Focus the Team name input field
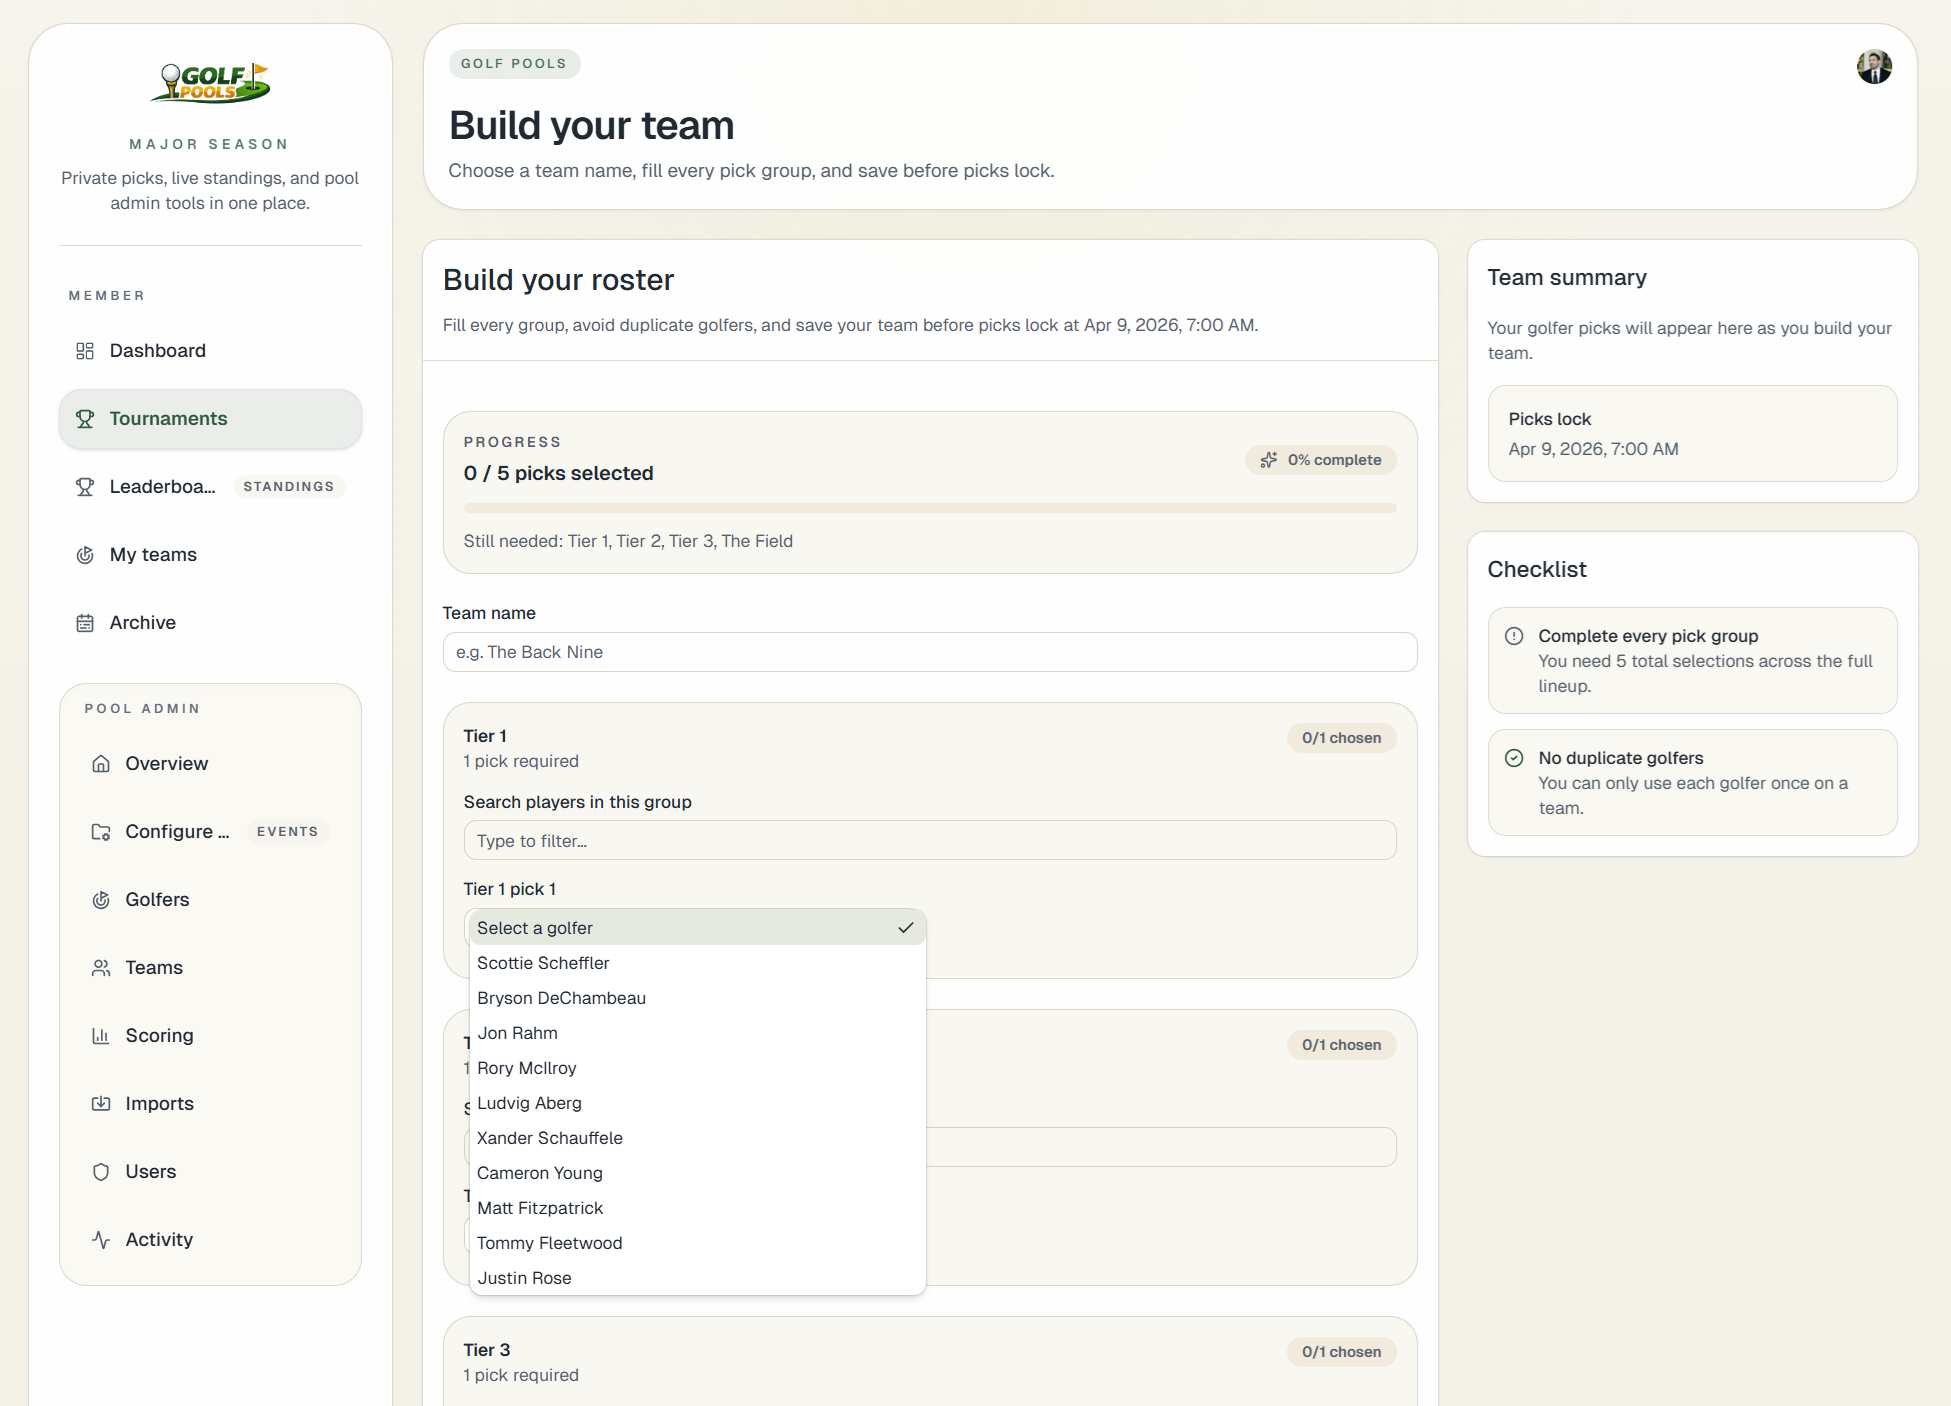The height and width of the screenshot is (1406, 1951). point(930,652)
